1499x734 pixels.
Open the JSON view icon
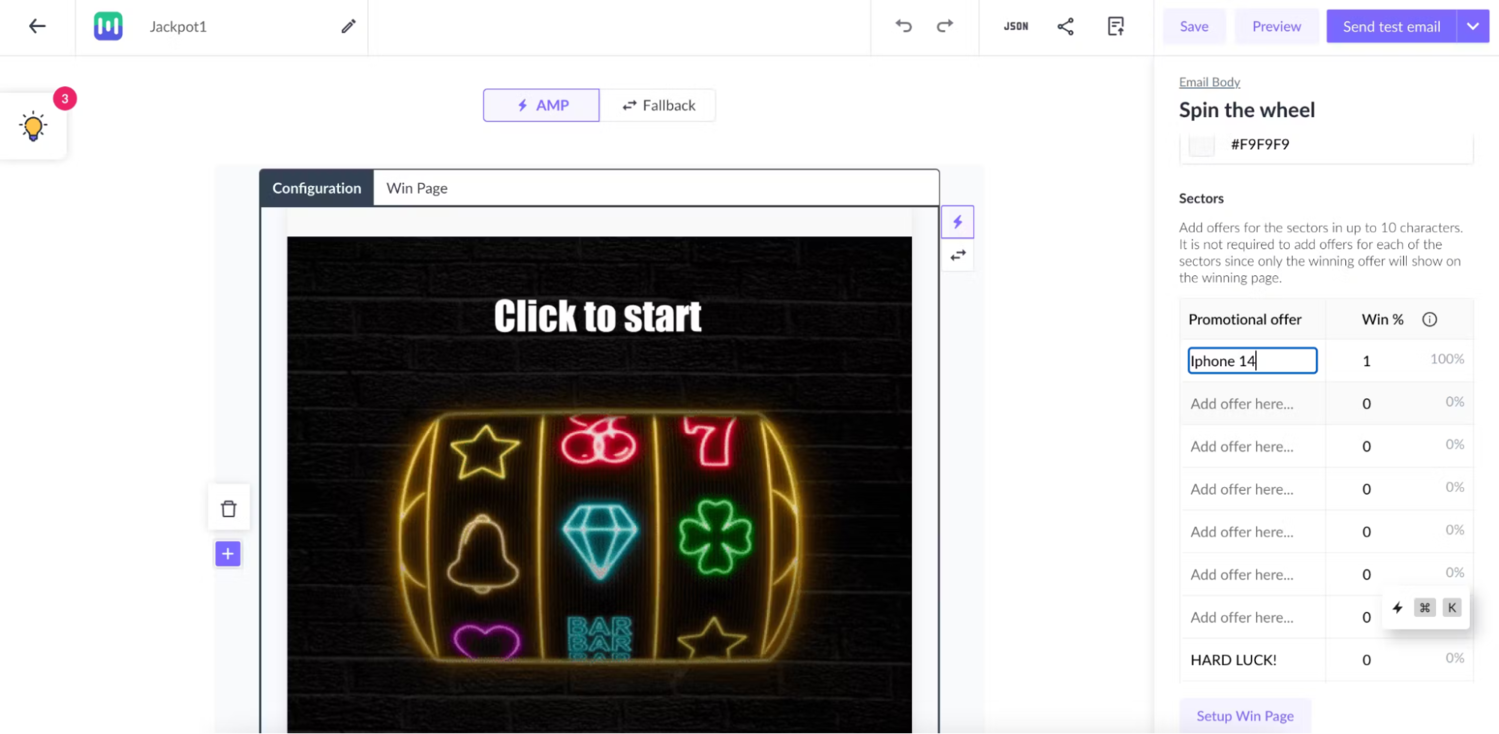(x=1015, y=26)
